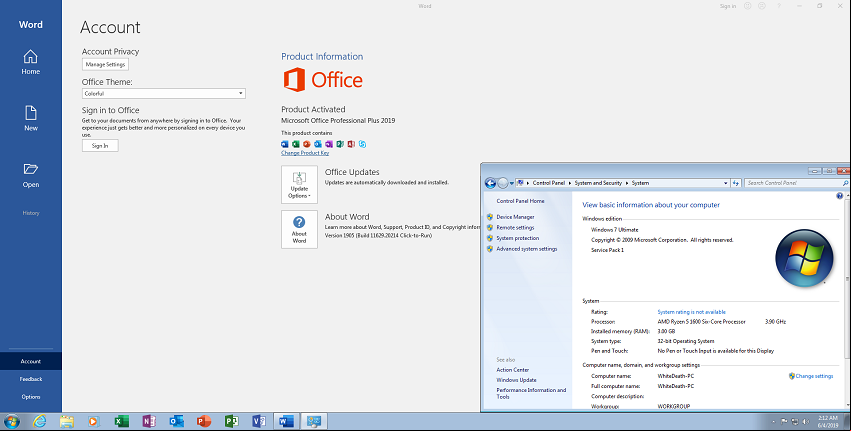Click Advanced system settings link
Screen dimensions: 851x431
click(526, 249)
